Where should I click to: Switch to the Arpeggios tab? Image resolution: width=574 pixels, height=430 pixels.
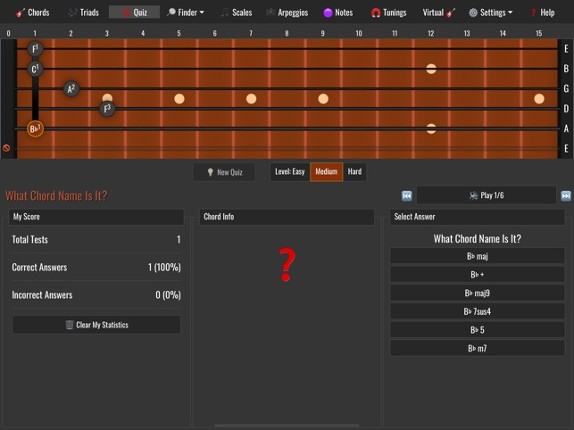coord(287,13)
